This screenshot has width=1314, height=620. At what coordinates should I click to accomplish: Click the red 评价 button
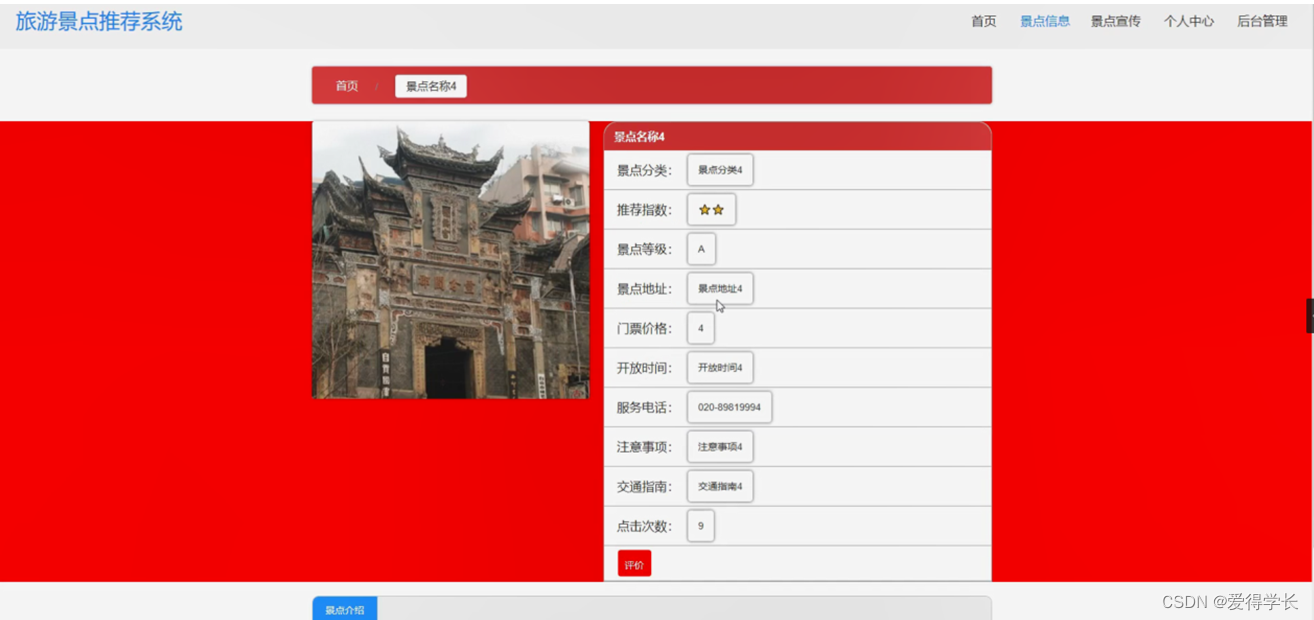pyautogui.click(x=634, y=564)
